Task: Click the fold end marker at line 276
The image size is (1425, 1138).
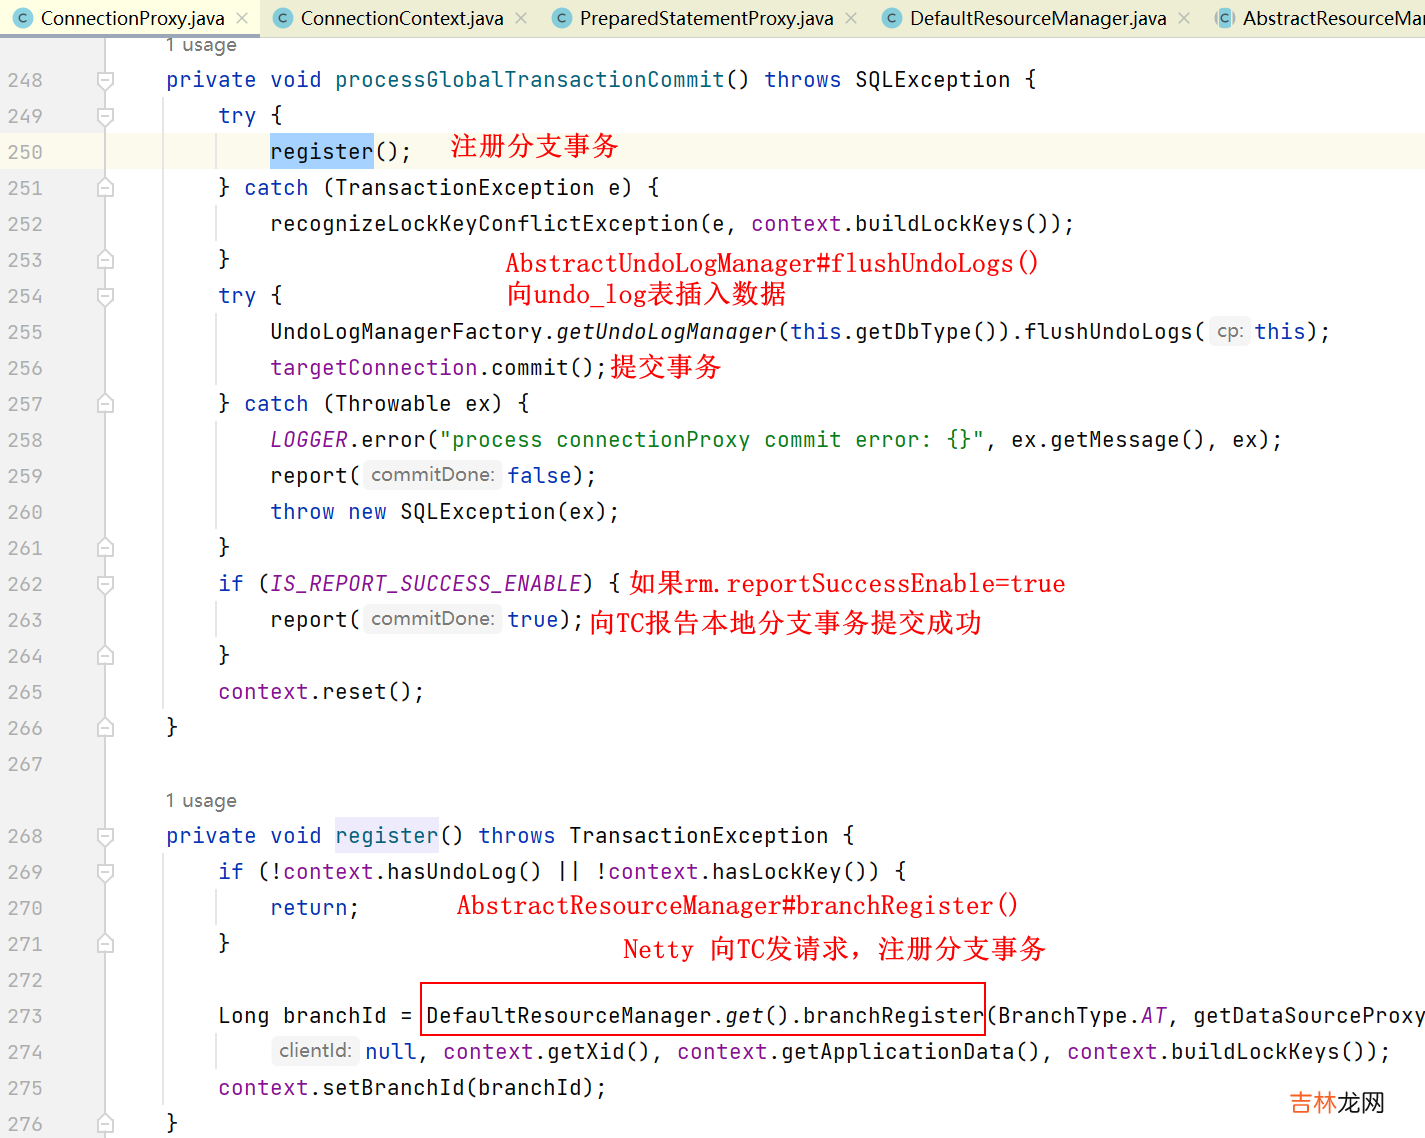Action: 105,1124
